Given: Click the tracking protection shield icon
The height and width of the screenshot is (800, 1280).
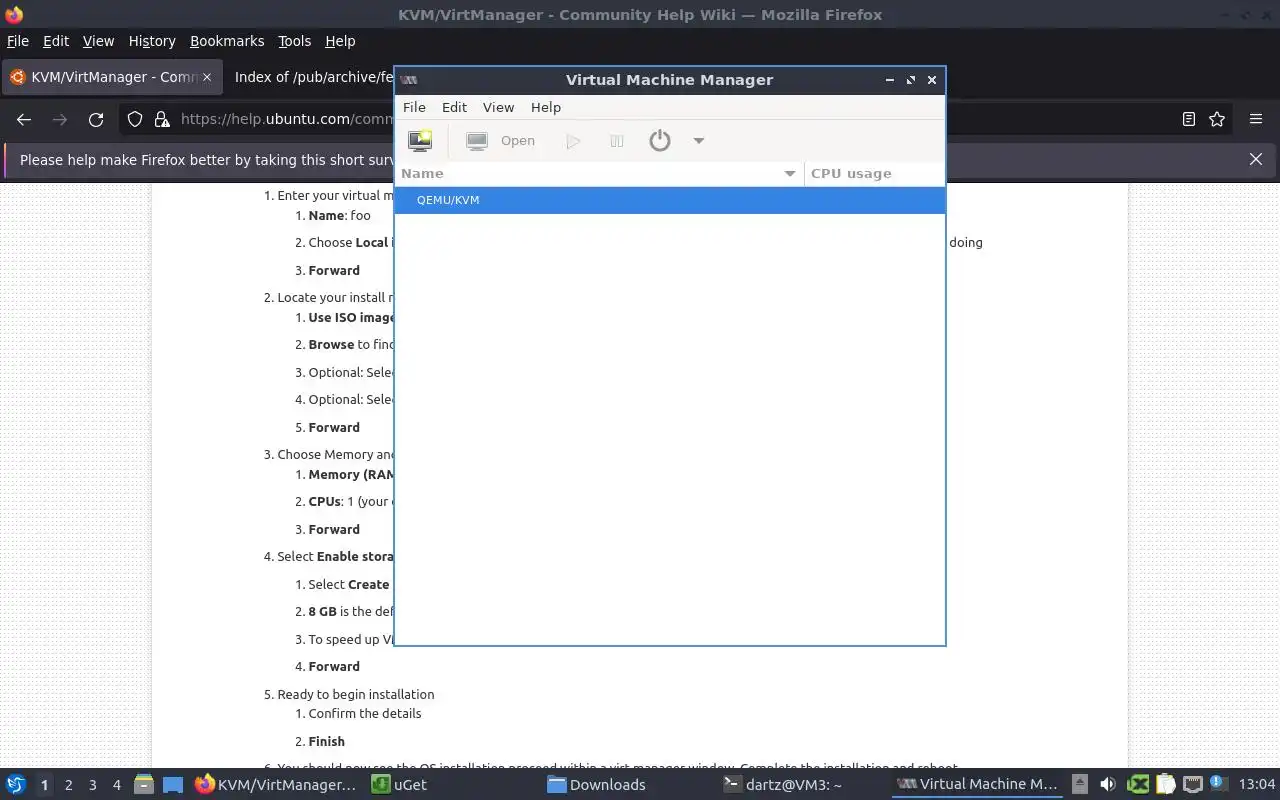Looking at the screenshot, I should coord(135,119).
